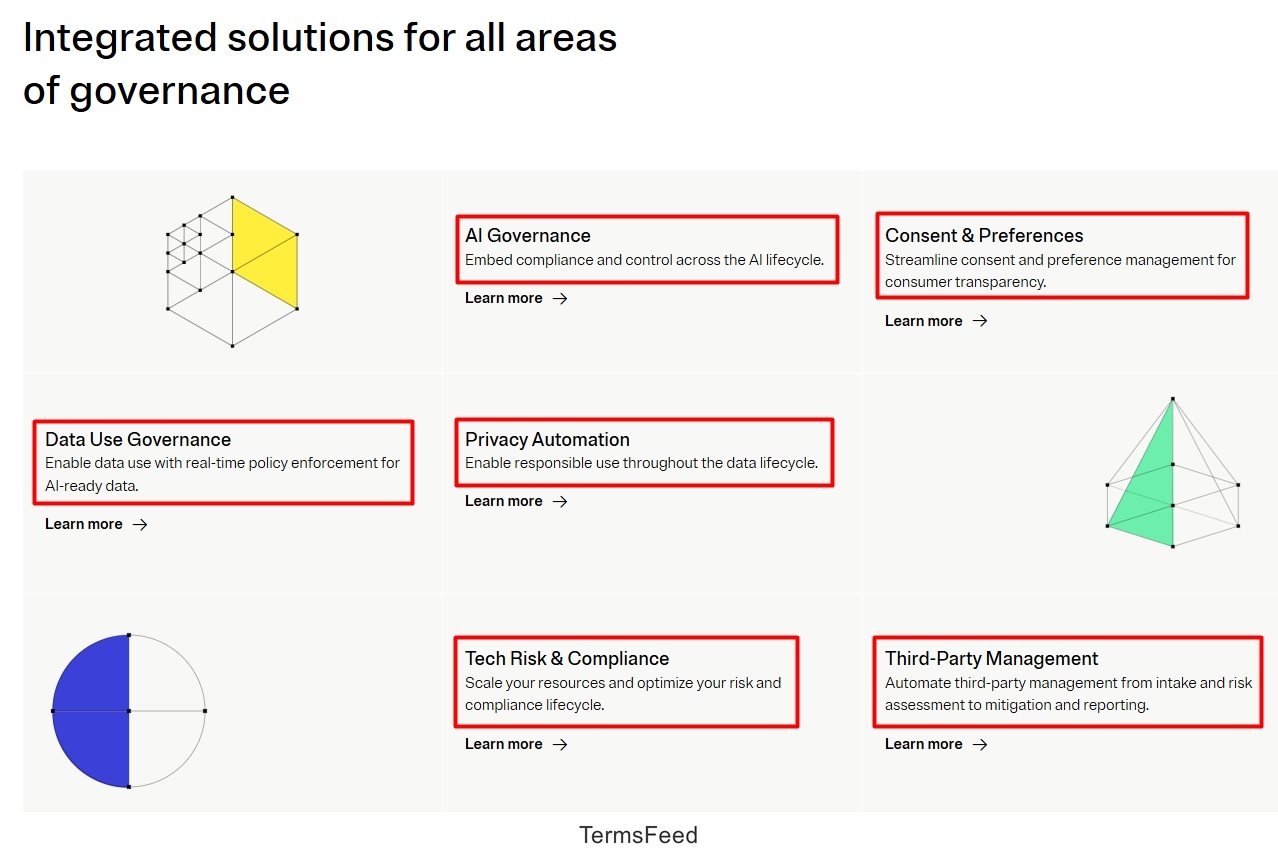Click the TermsFeed caption text
The image size is (1278, 856).
pyautogui.click(x=638, y=835)
